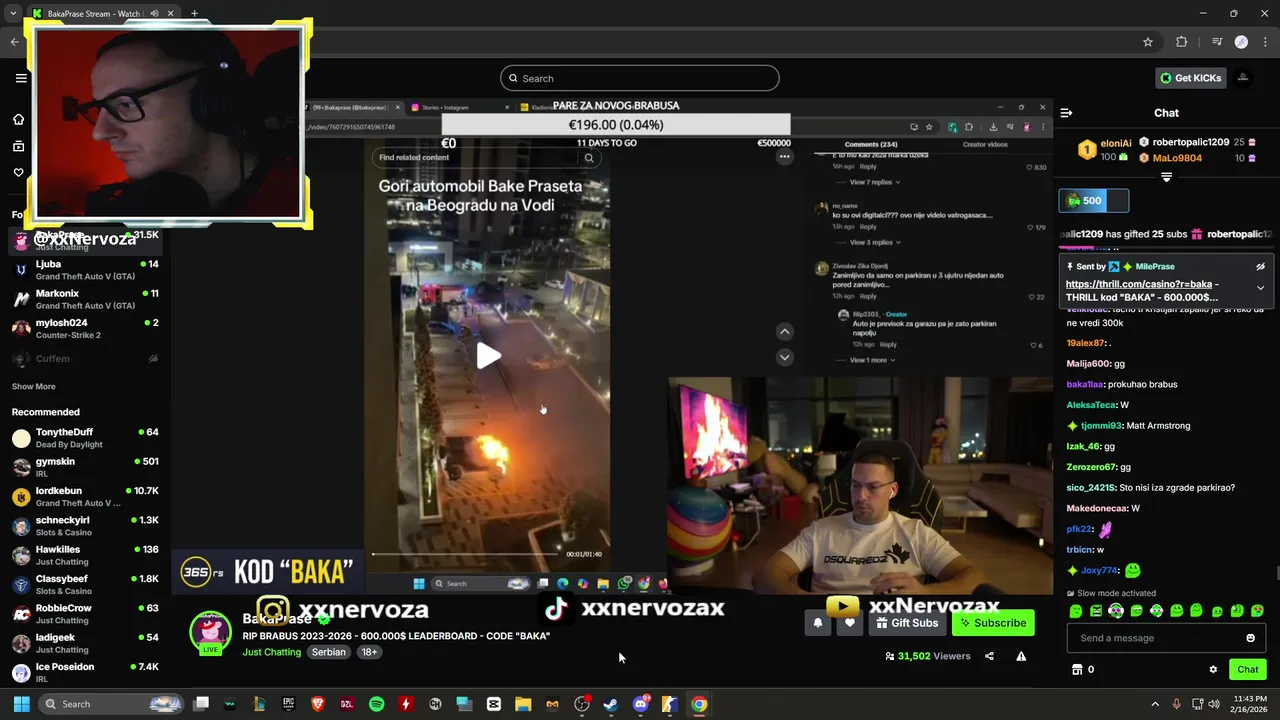Open Following heart icon in sidebar
1280x720 pixels.
[18, 172]
